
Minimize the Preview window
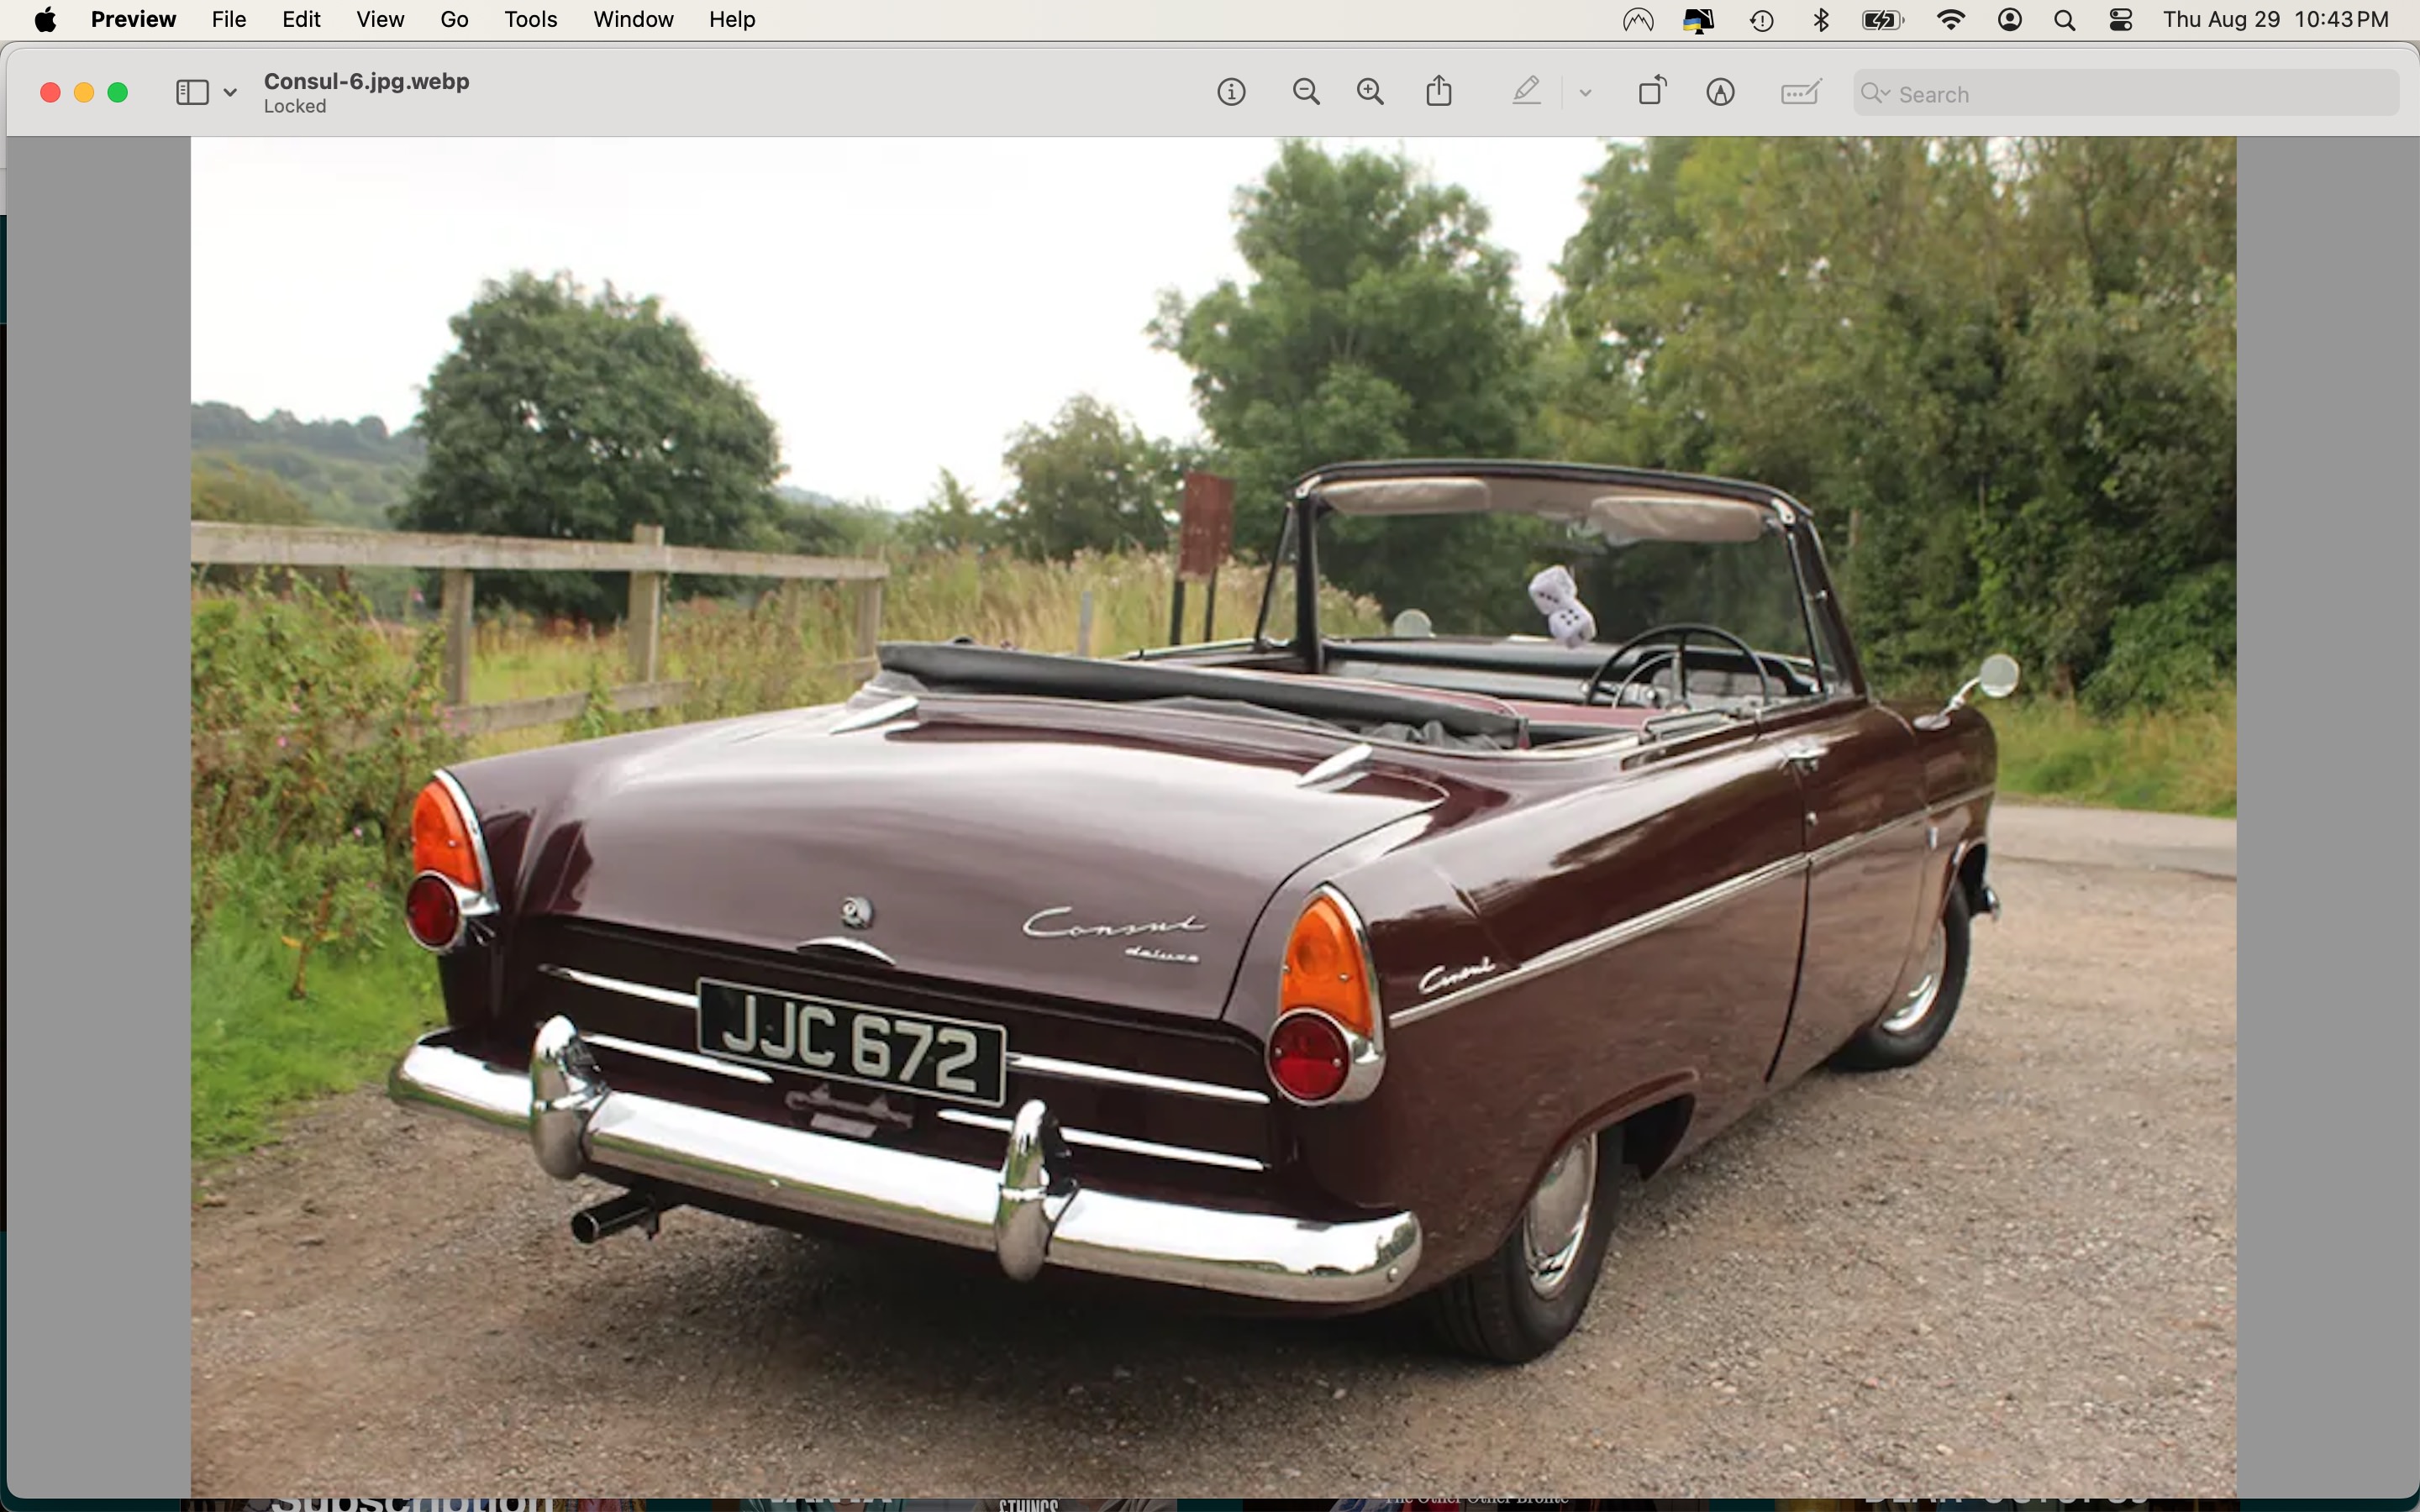[84, 93]
